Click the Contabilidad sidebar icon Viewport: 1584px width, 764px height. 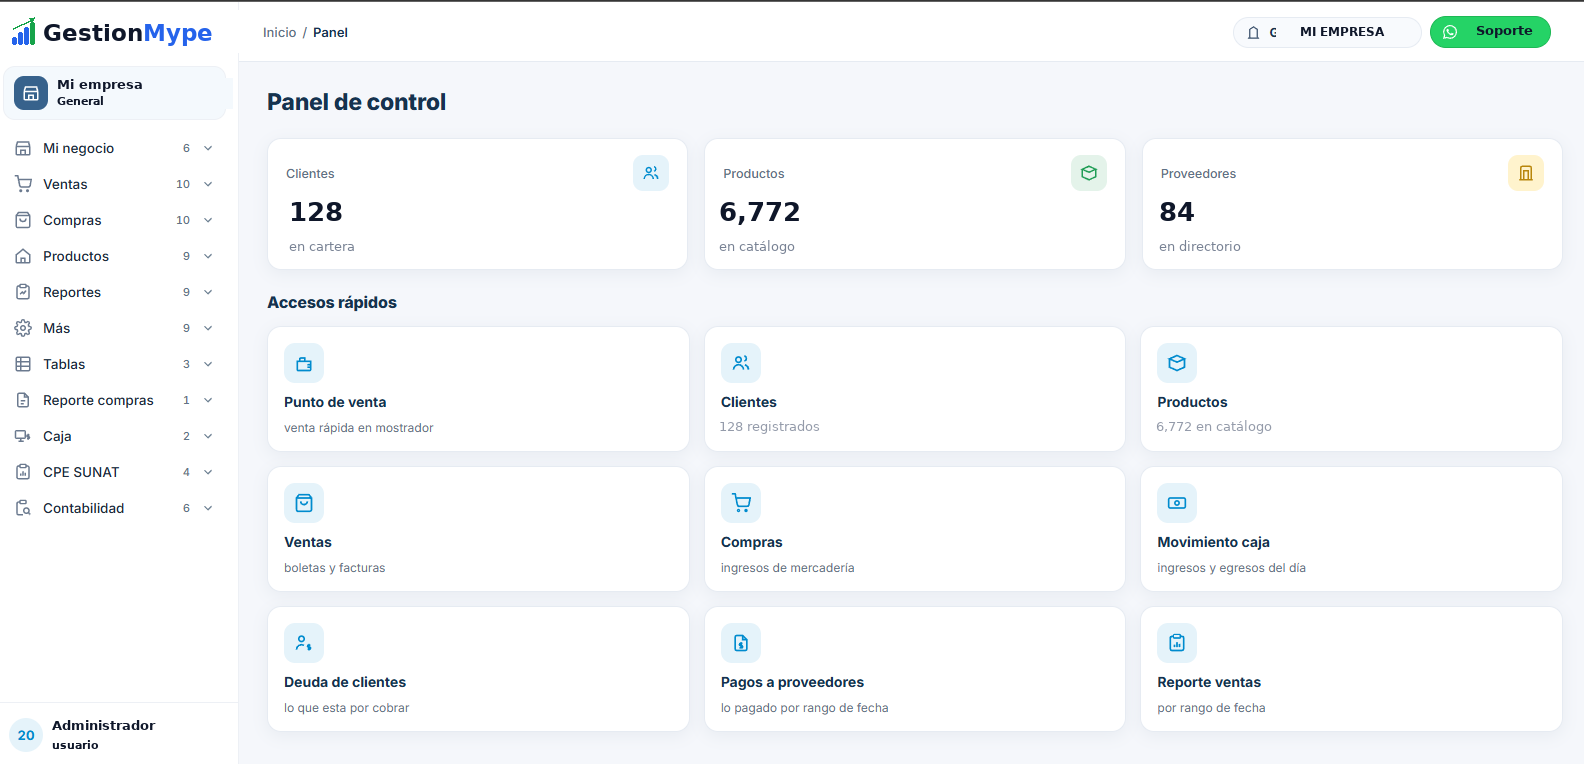coord(23,508)
